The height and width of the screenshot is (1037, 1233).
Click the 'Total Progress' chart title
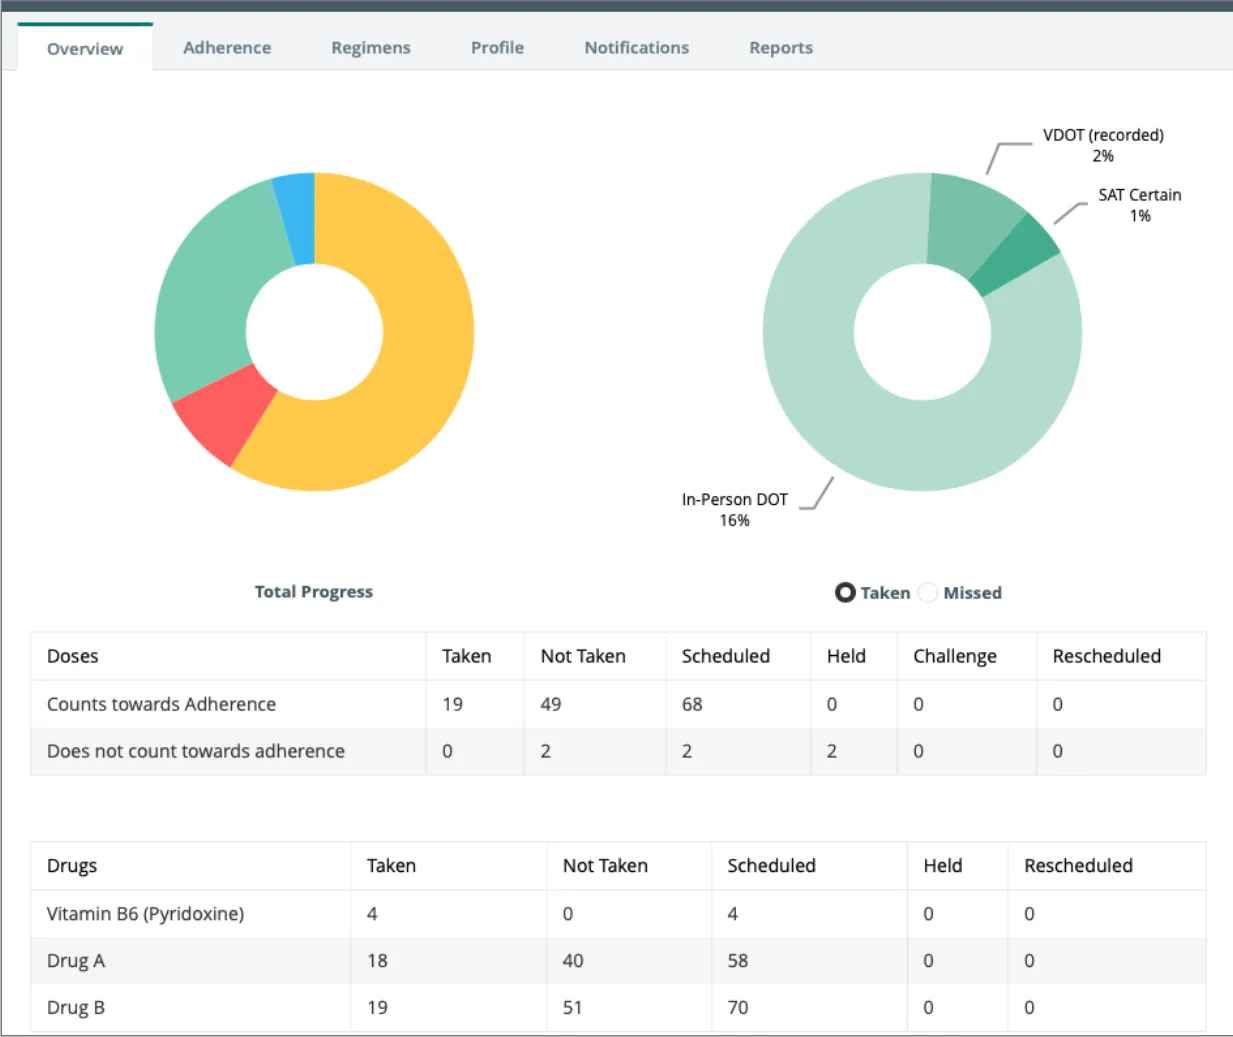314,592
